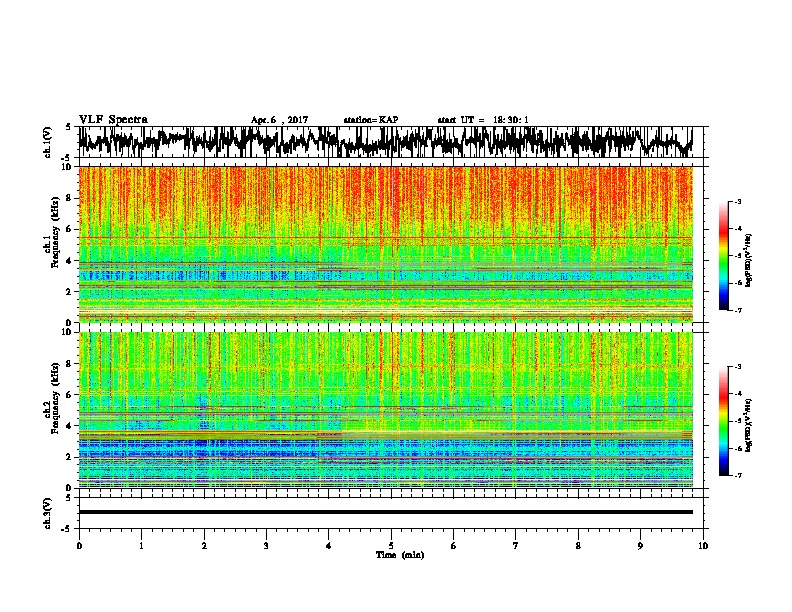This screenshot has width=792, height=612.
Task: Click time axis tick label "1"
Action: (x=141, y=546)
